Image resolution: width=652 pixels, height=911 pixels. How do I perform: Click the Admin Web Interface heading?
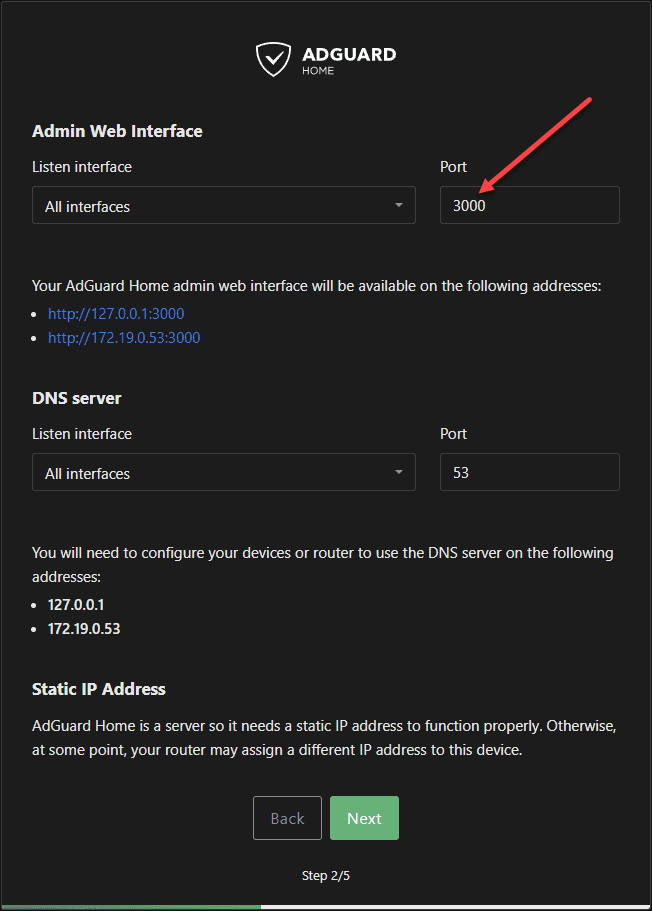click(117, 131)
